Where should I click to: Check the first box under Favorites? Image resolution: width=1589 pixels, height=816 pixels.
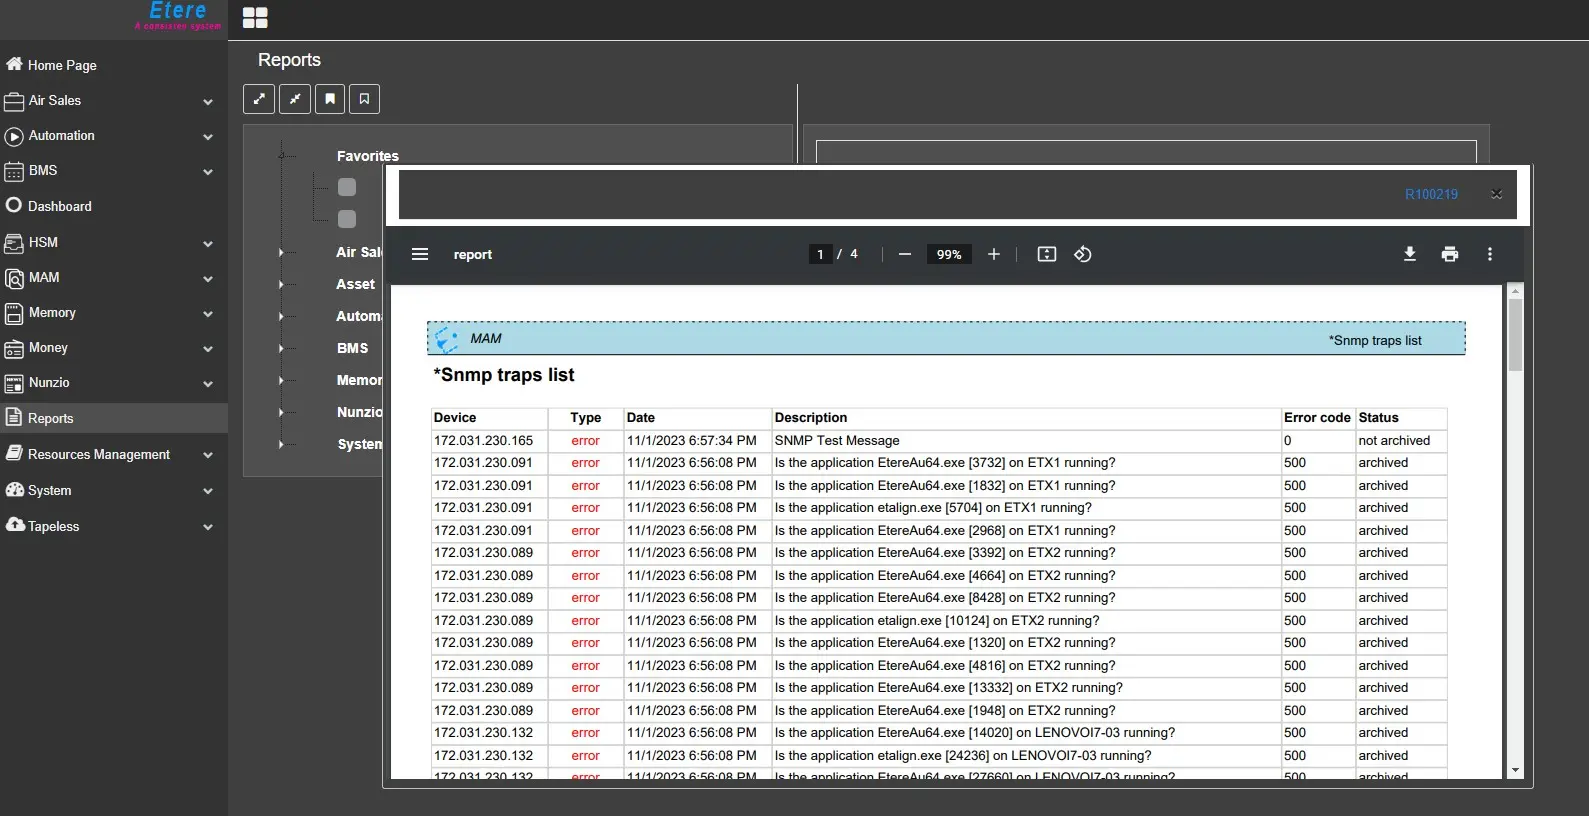[347, 187]
